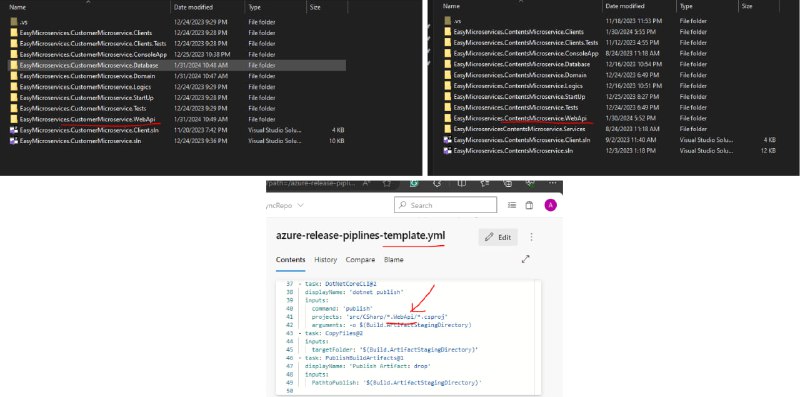Select the CustomerMicroservice.WebApi folder
The height and width of the screenshot is (397, 800).
pos(177,119)
